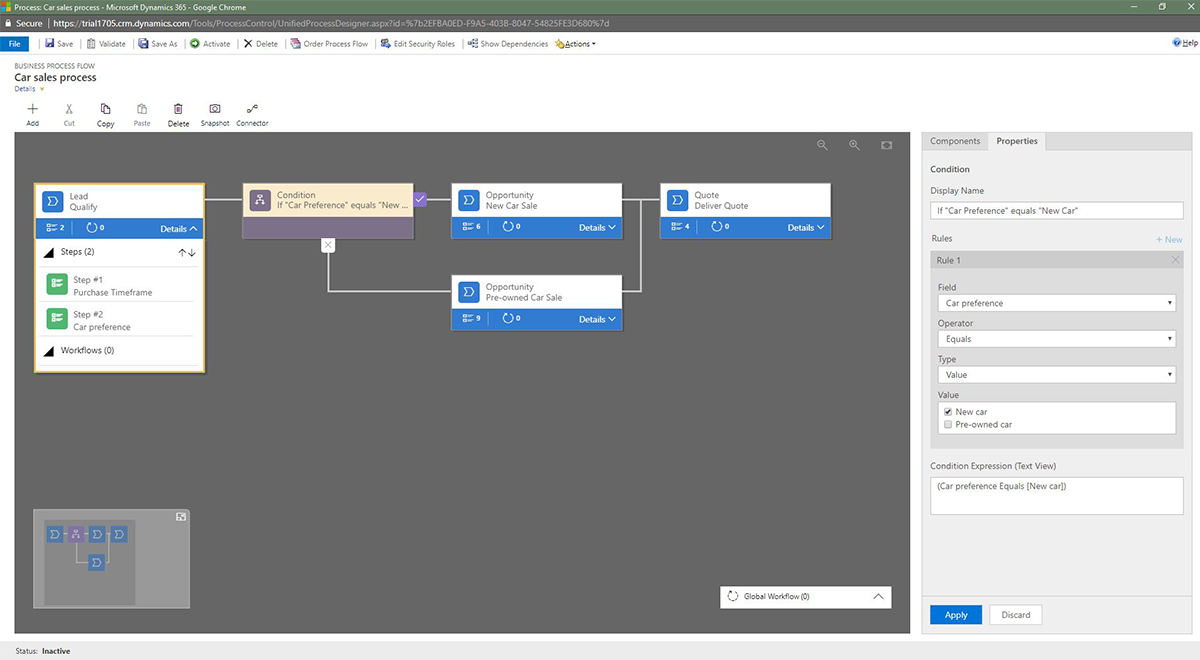
Task: Click the purple checkmark on Condition node
Action: coord(420,199)
